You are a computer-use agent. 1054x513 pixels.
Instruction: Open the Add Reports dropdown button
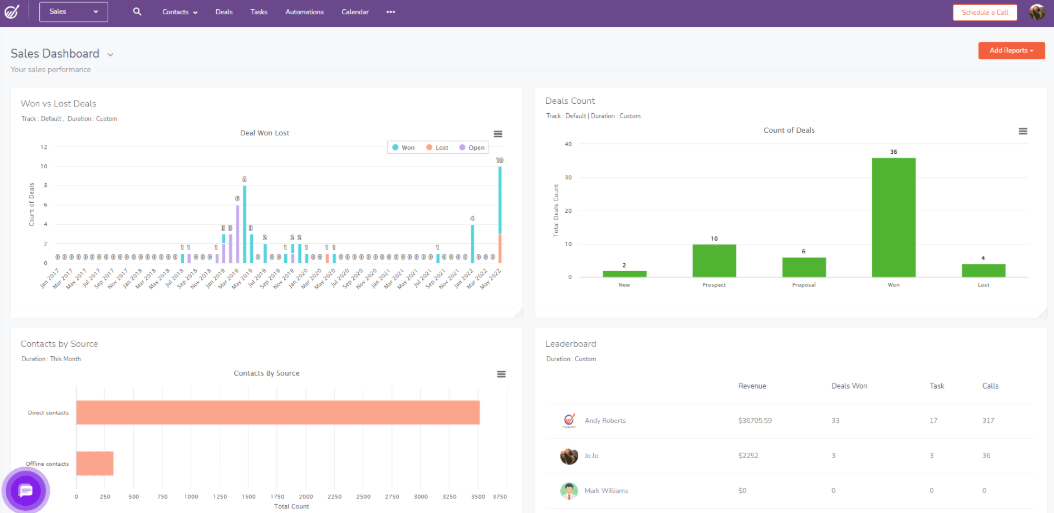click(x=1011, y=50)
